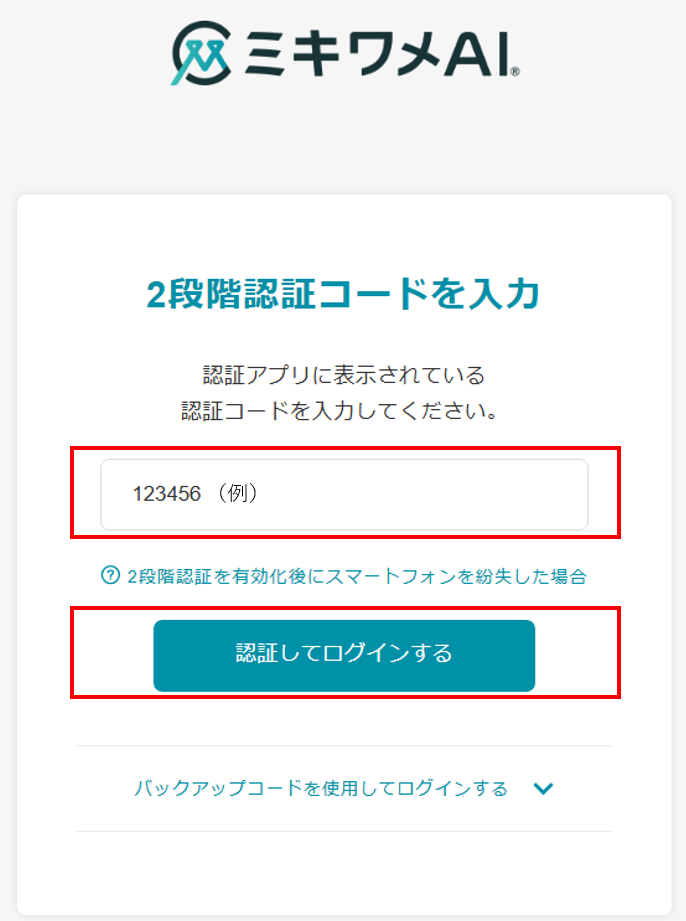Click the question mark help icon
Image resolution: width=686 pixels, height=921 pixels.
pyautogui.click(x=110, y=575)
